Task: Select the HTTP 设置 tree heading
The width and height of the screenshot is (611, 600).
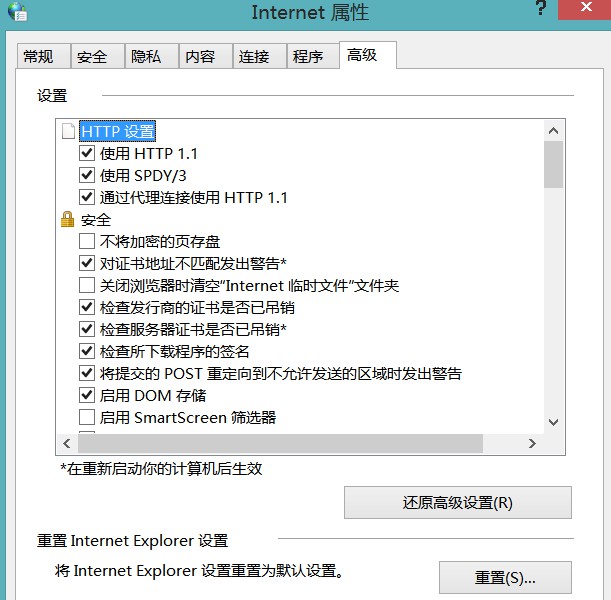Action: point(117,131)
